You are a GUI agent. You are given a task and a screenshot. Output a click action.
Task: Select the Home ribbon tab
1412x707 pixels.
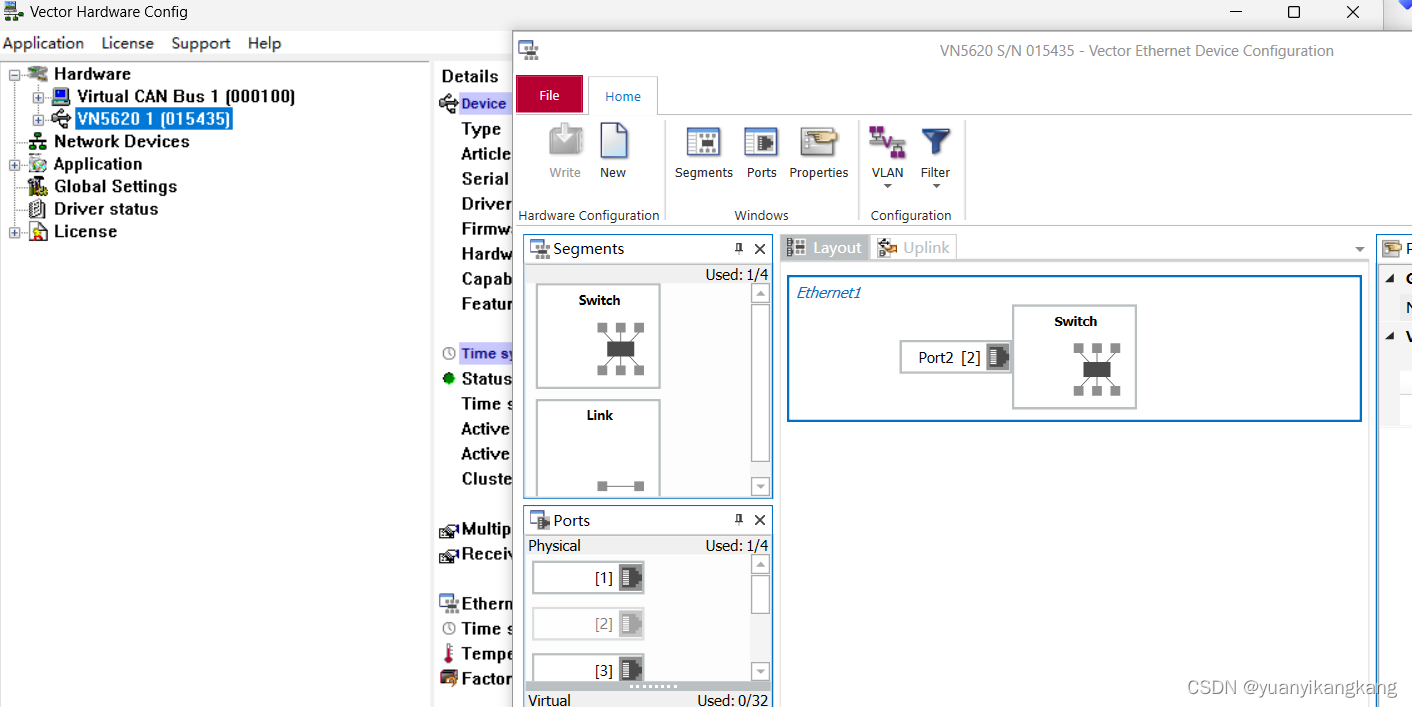point(623,96)
